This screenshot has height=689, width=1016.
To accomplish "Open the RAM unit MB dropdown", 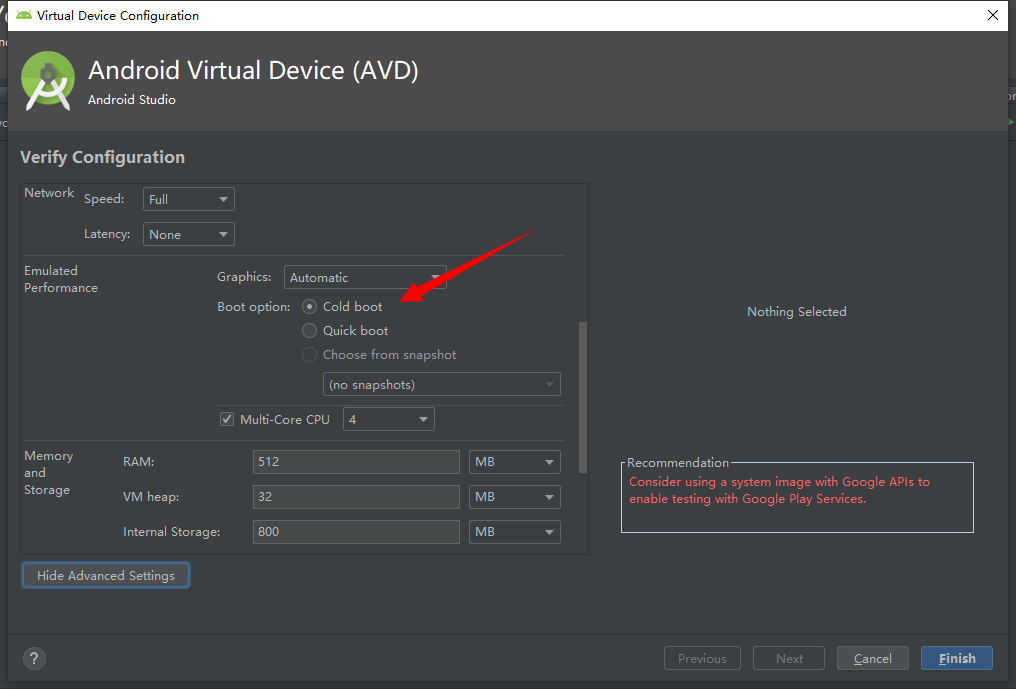I will click(514, 462).
